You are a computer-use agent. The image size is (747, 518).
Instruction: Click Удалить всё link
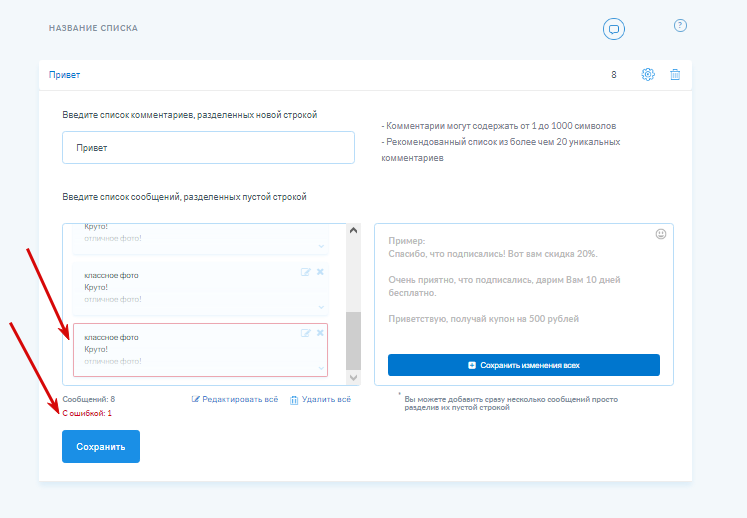pos(320,399)
